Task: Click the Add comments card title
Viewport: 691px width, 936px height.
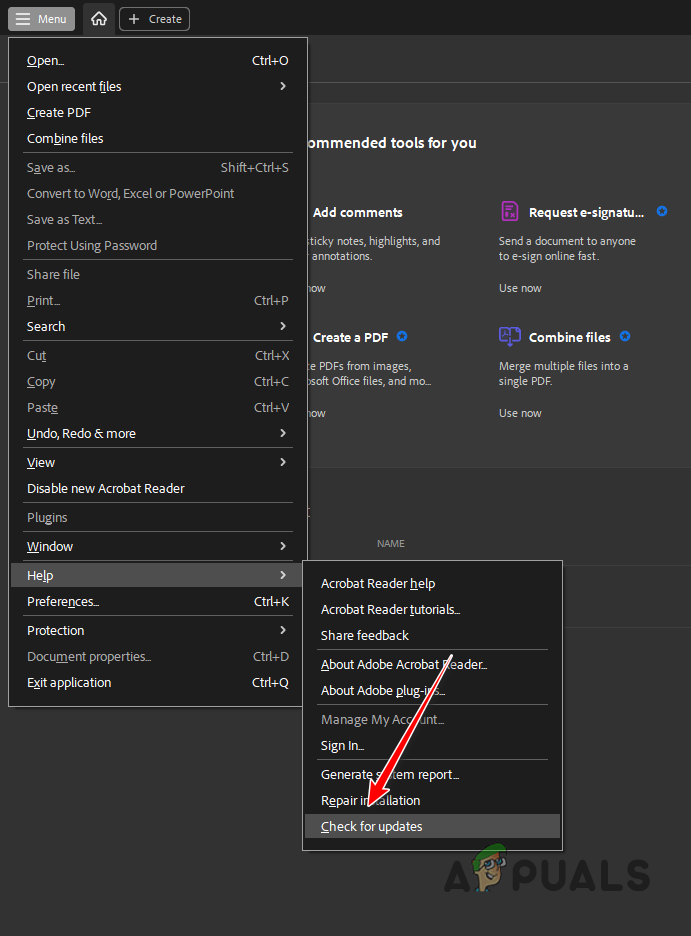Action: 357,213
